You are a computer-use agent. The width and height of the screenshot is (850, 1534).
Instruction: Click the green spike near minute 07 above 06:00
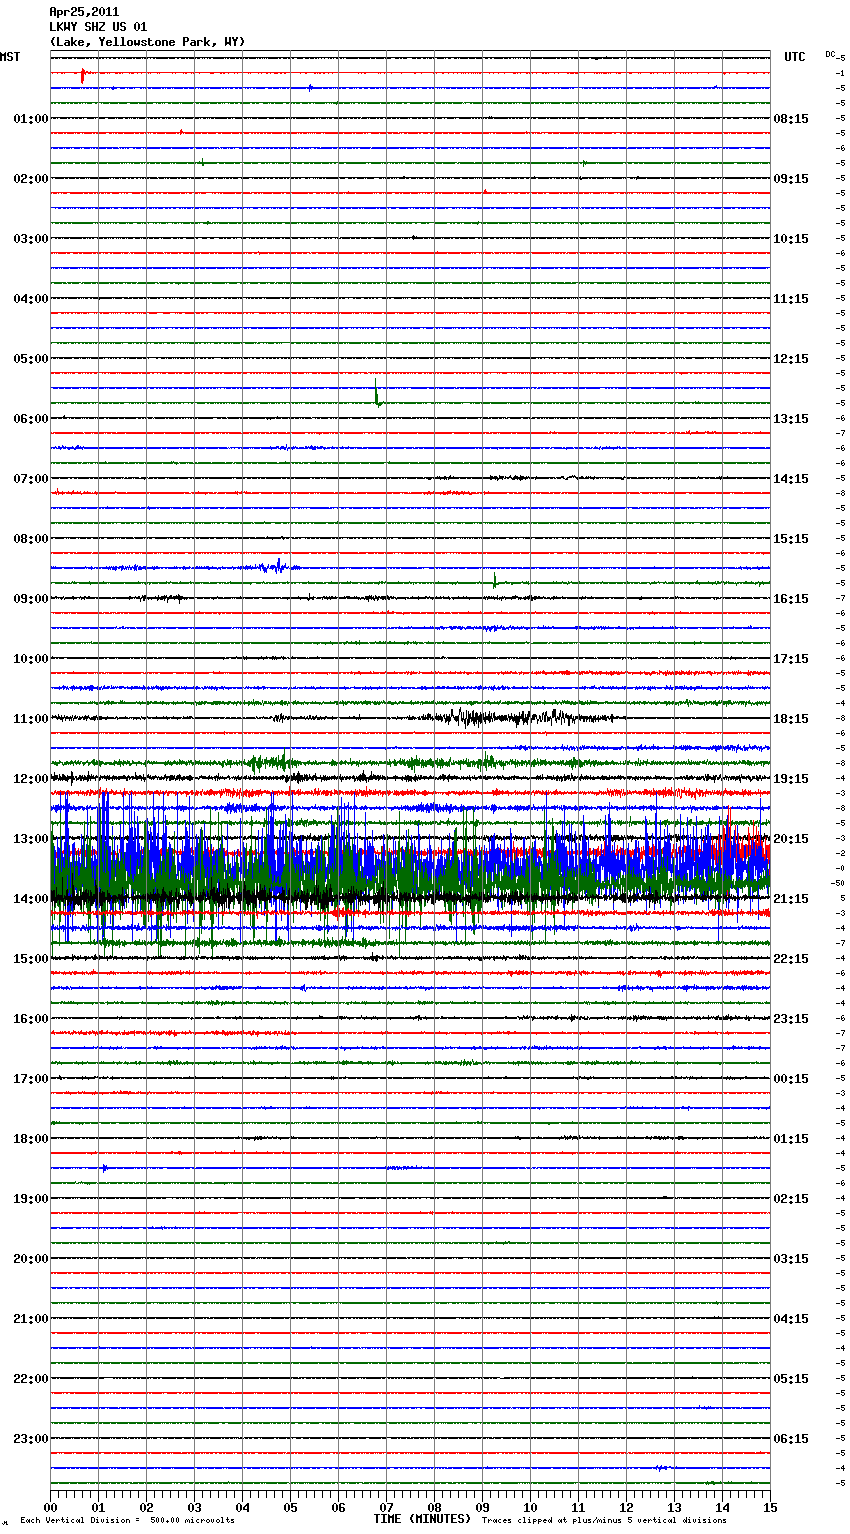tap(377, 394)
